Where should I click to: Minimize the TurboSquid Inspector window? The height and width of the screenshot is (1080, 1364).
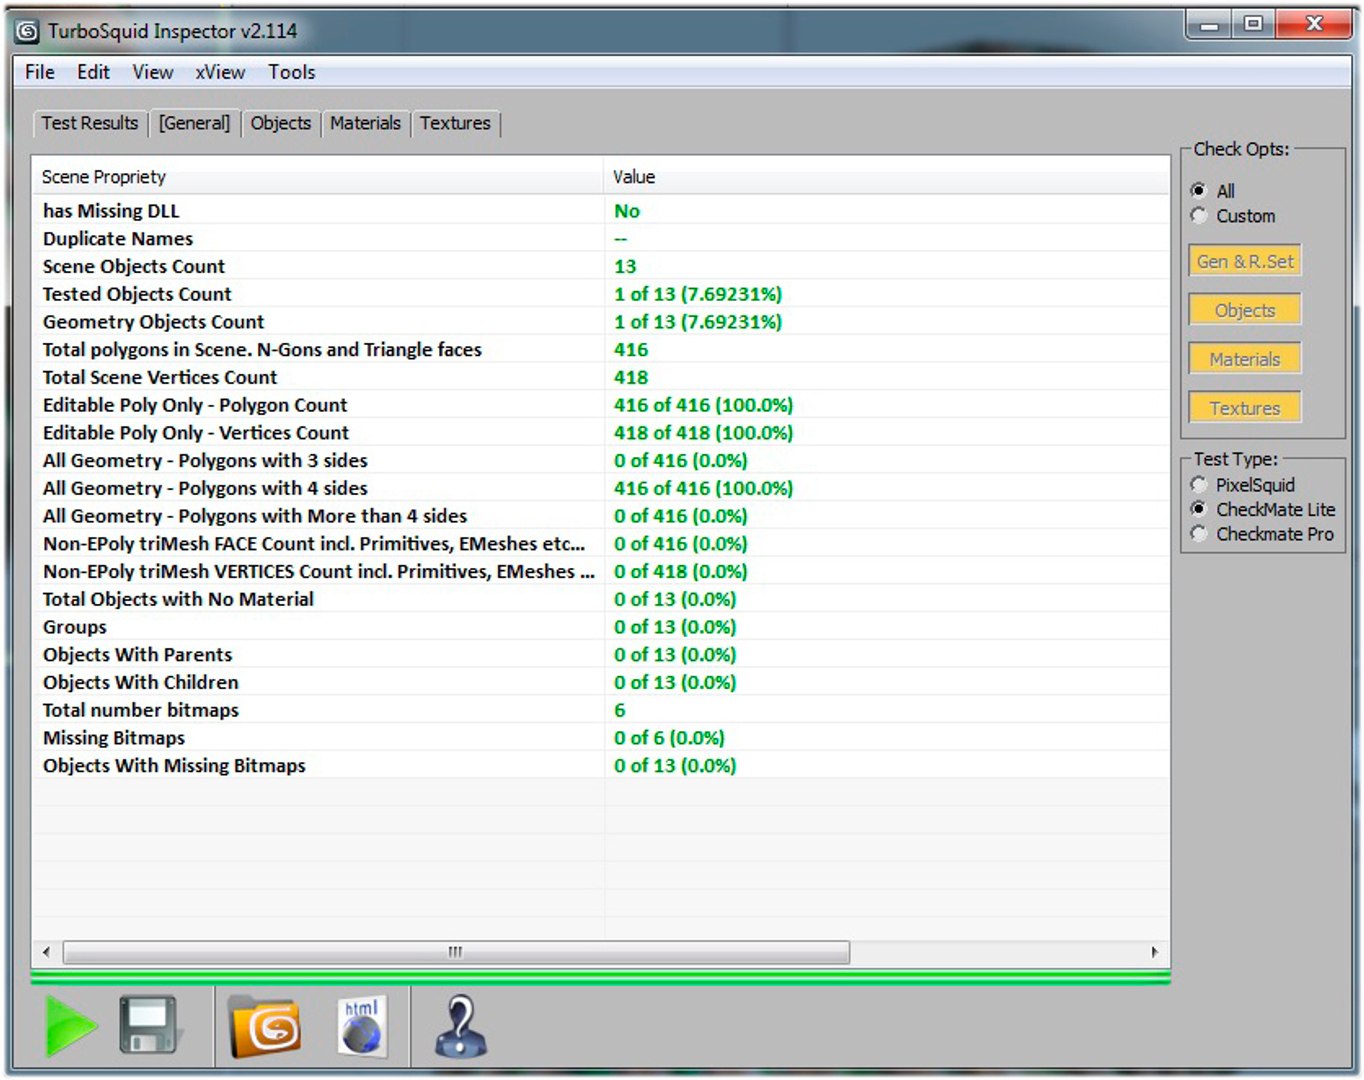pyautogui.click(x=1209, y=24)
